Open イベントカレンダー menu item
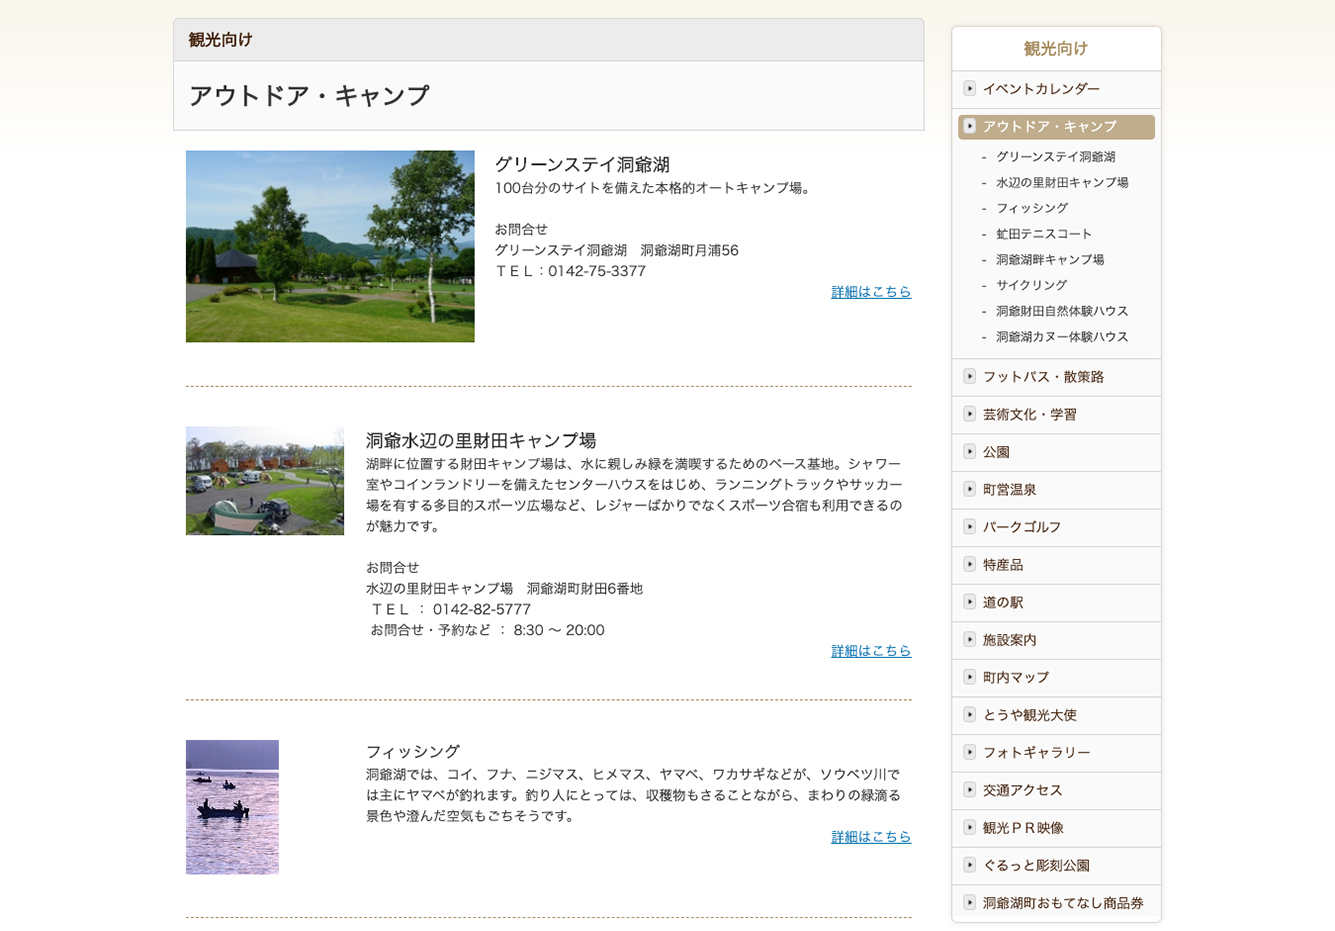 [x=1056, y=89]
